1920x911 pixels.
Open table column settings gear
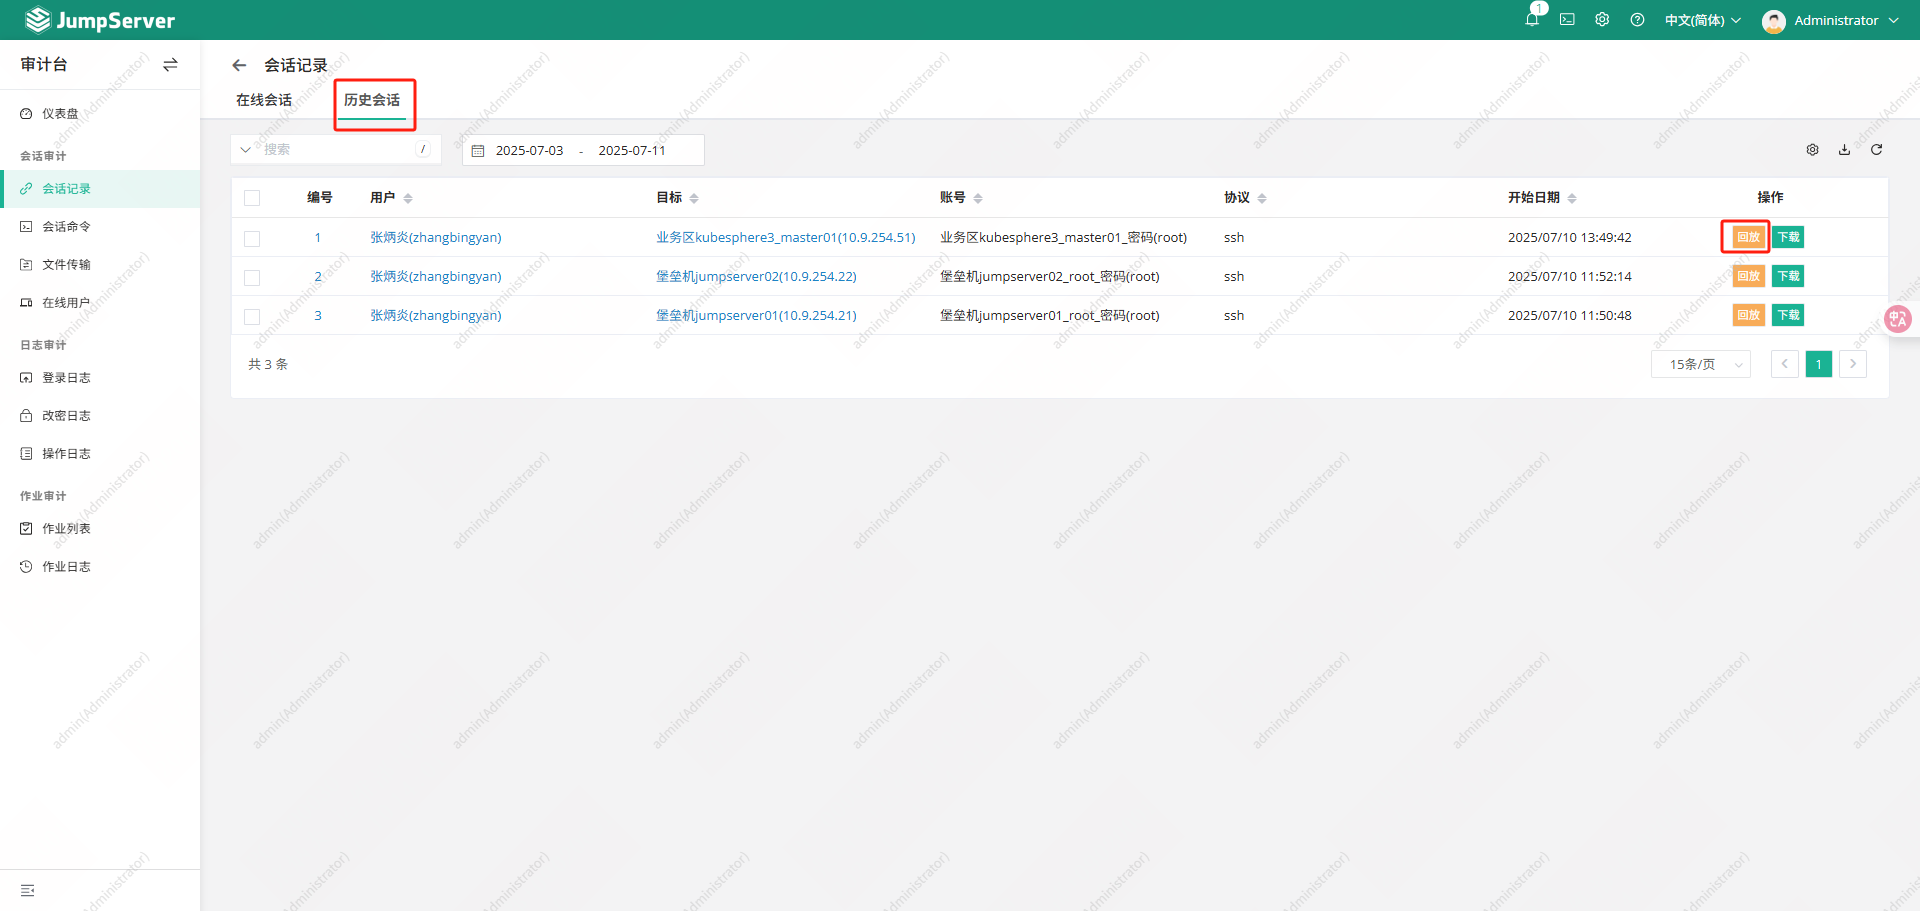click(1812, 149)
